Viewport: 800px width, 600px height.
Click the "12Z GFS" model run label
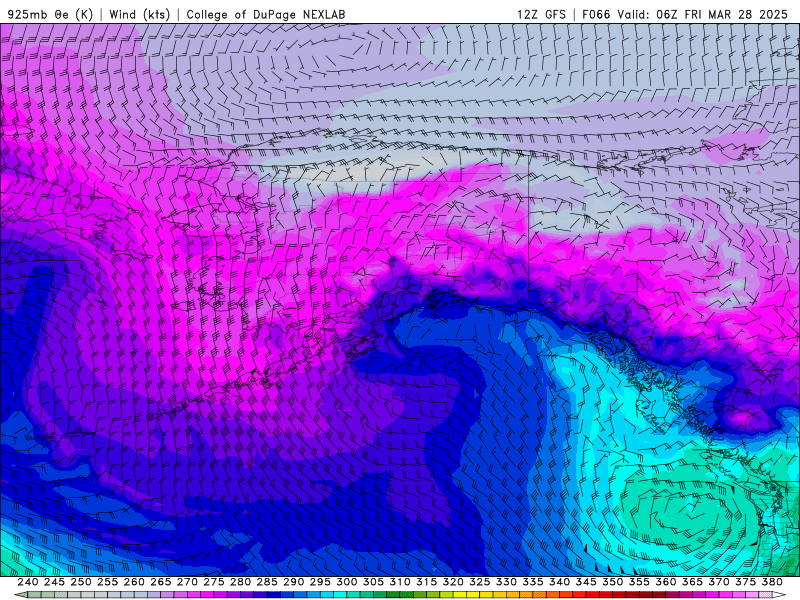pyautogui.click(x=541, y=14)
